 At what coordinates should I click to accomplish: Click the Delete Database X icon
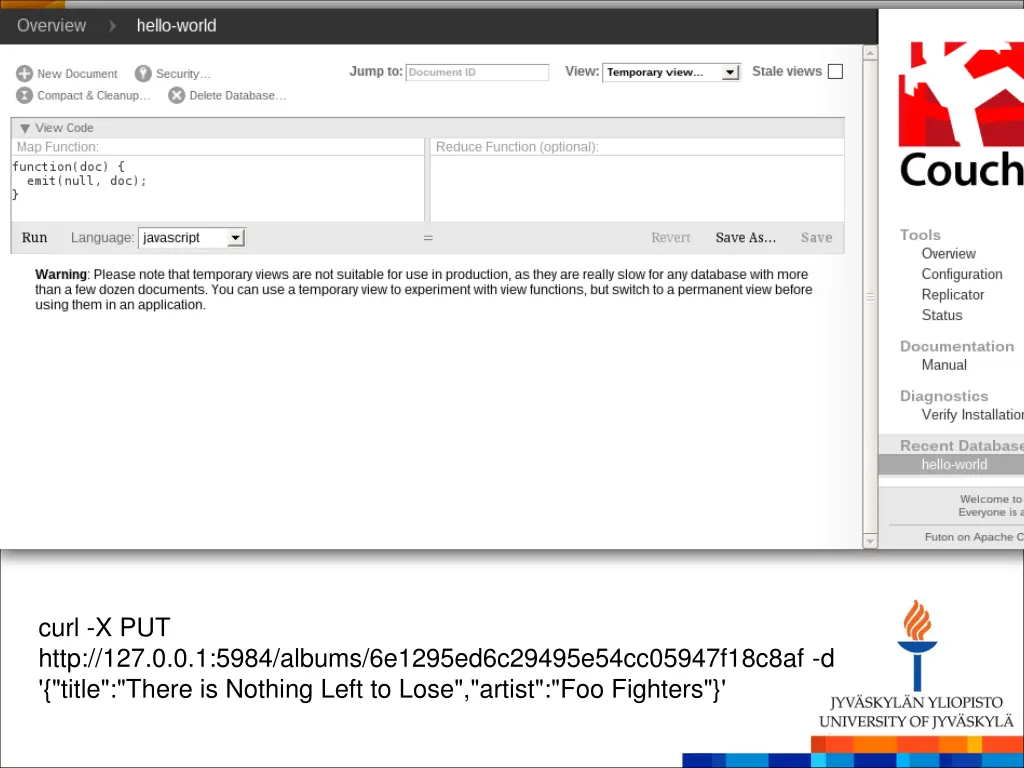[x=176, y=95]
